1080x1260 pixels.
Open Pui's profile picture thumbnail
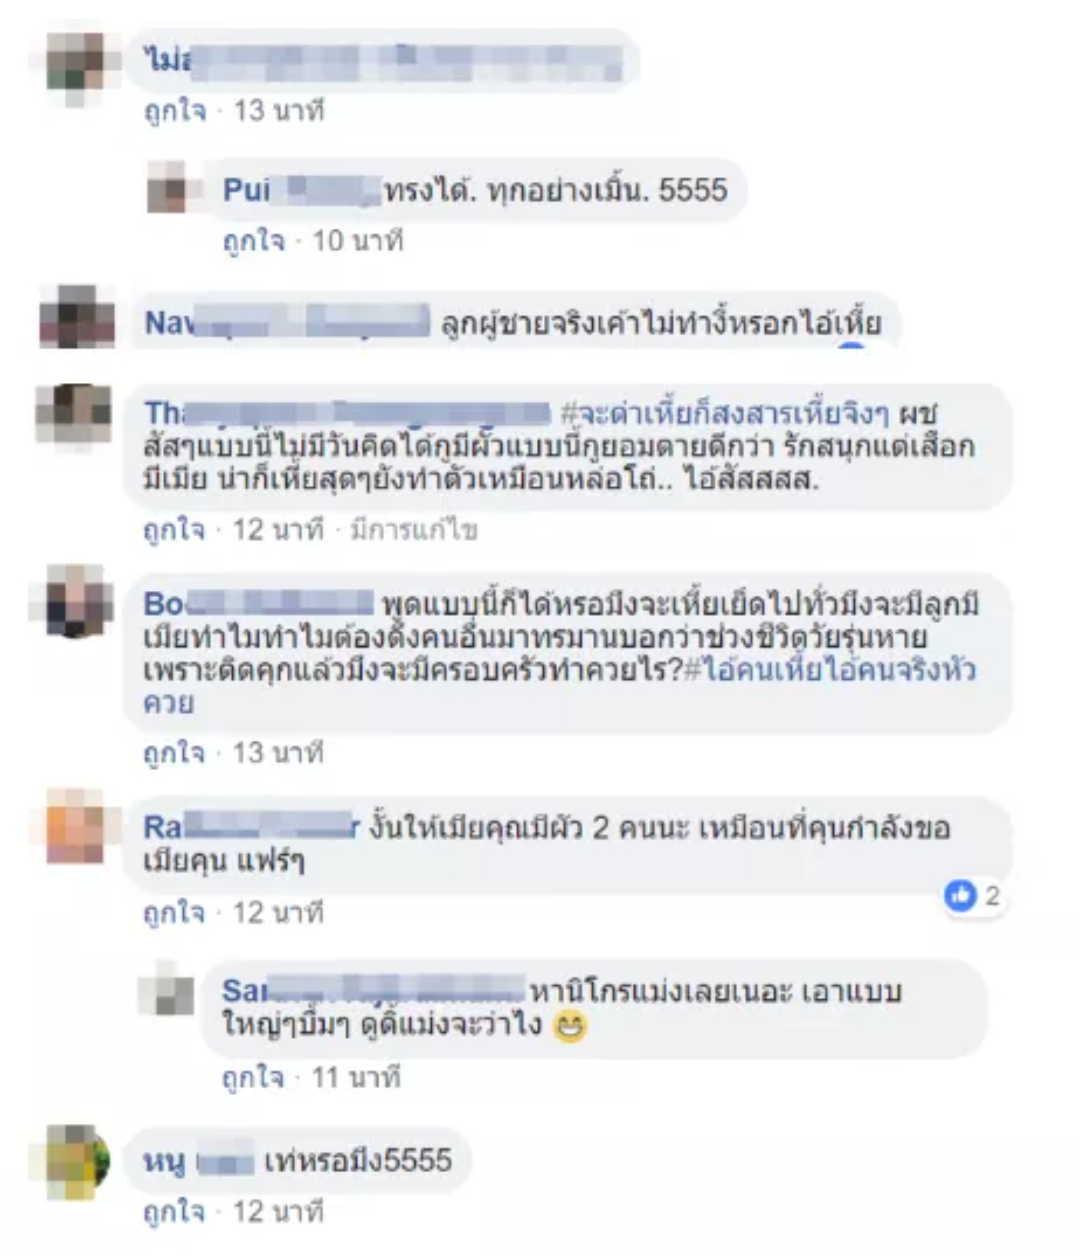point(167,186)
